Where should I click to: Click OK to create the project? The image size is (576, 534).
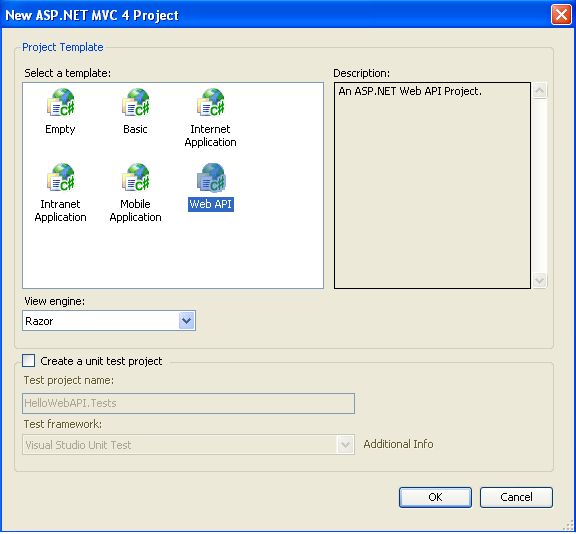click(435, 497)
